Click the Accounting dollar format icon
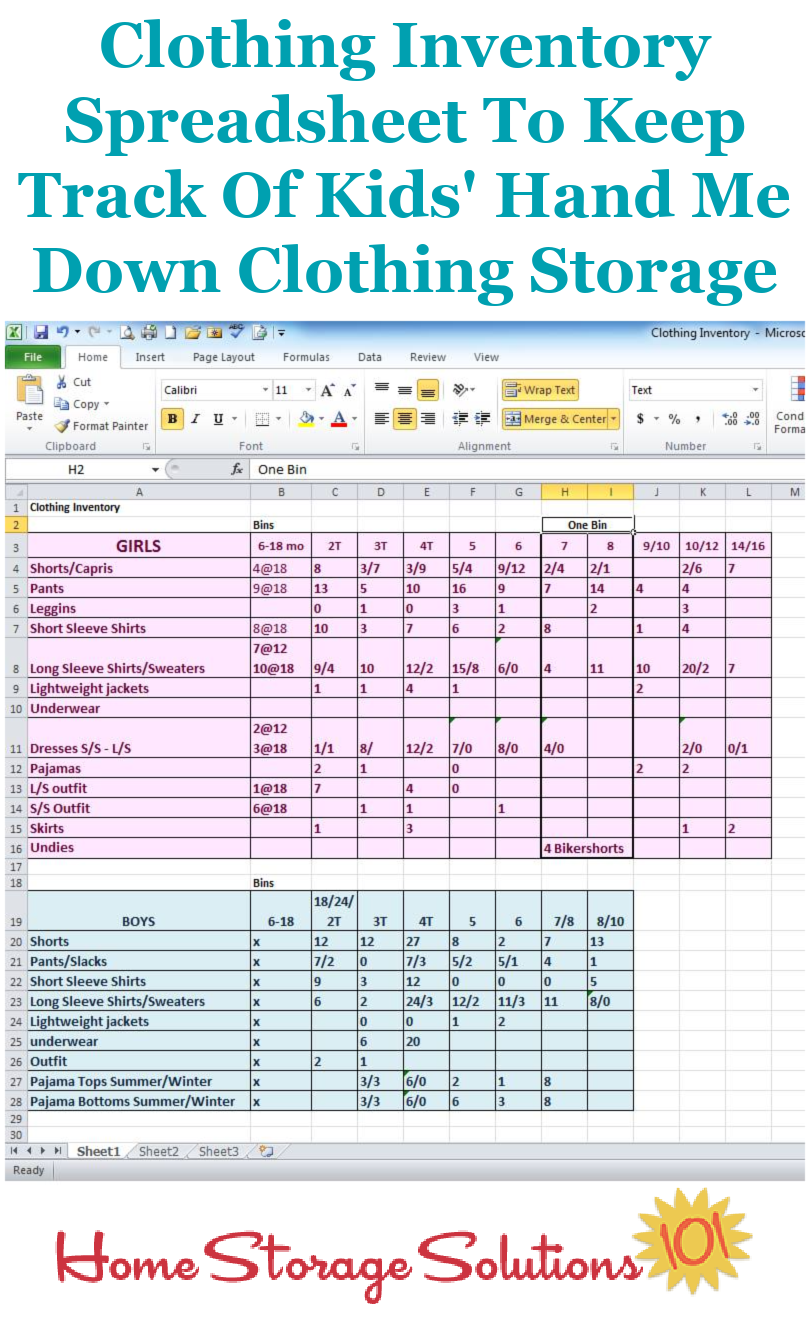809x1320 pixels. [640, 419]
